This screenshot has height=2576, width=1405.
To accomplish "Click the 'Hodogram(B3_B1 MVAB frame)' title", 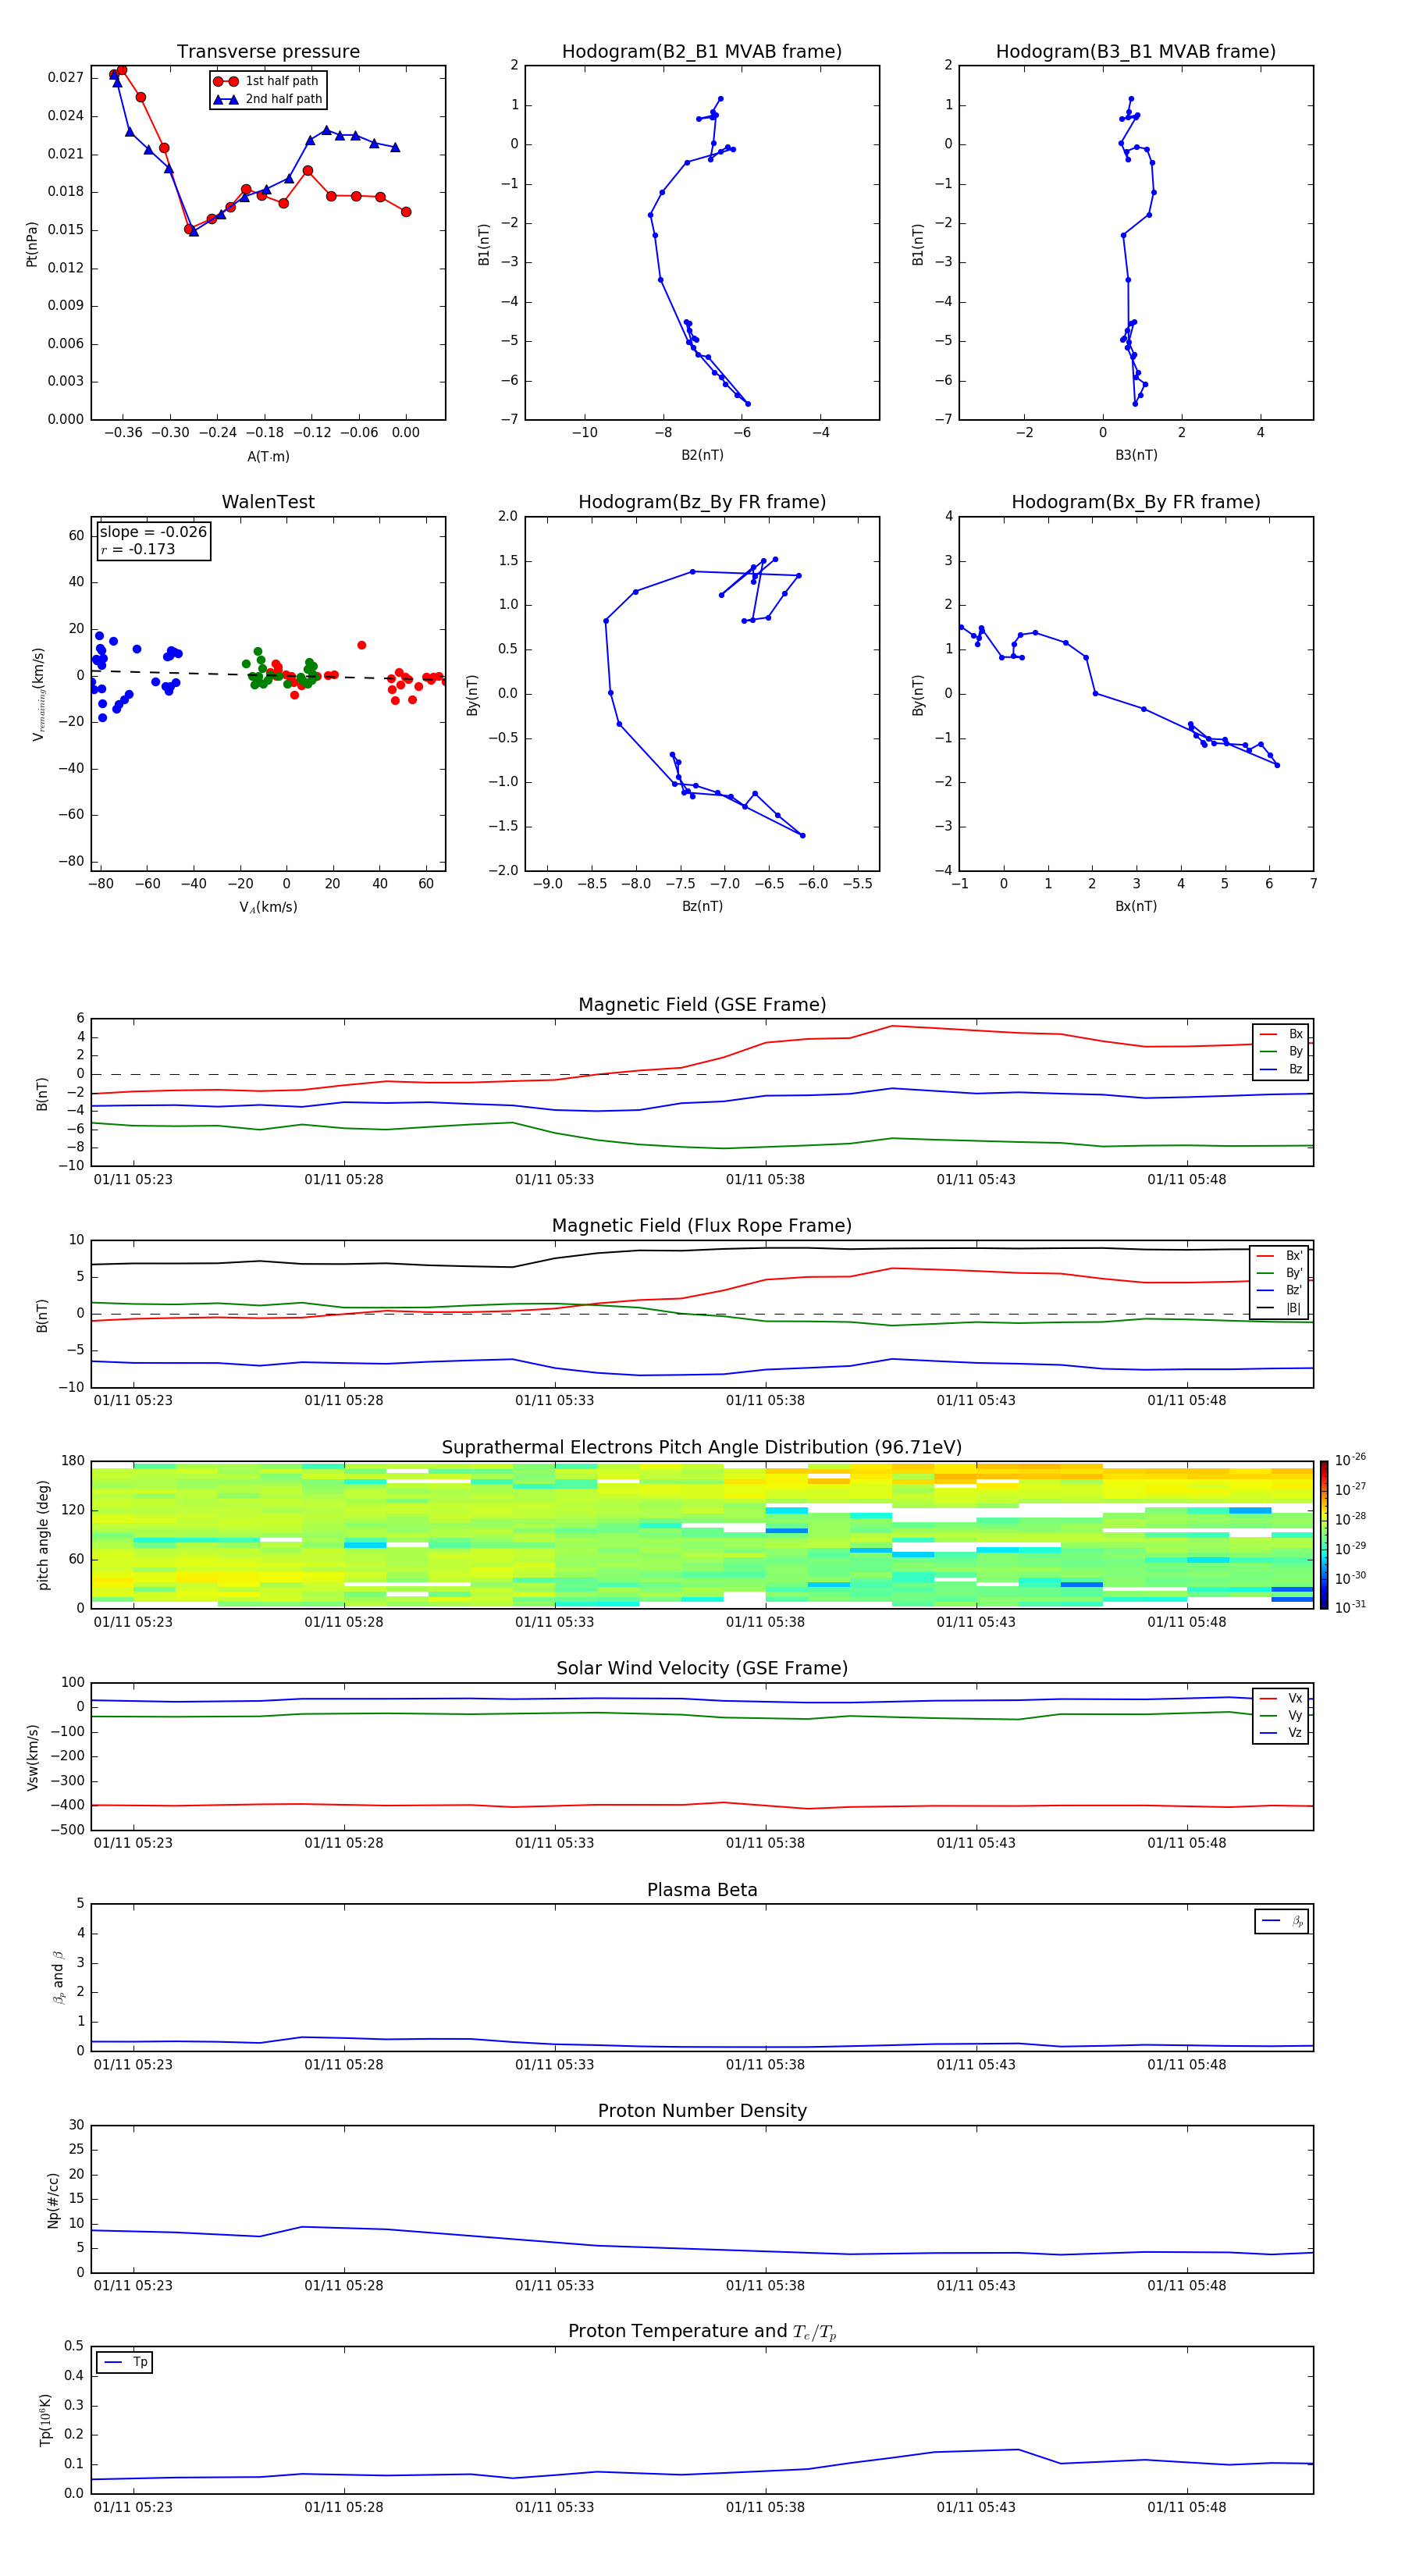I will (x=1136, y=51).
